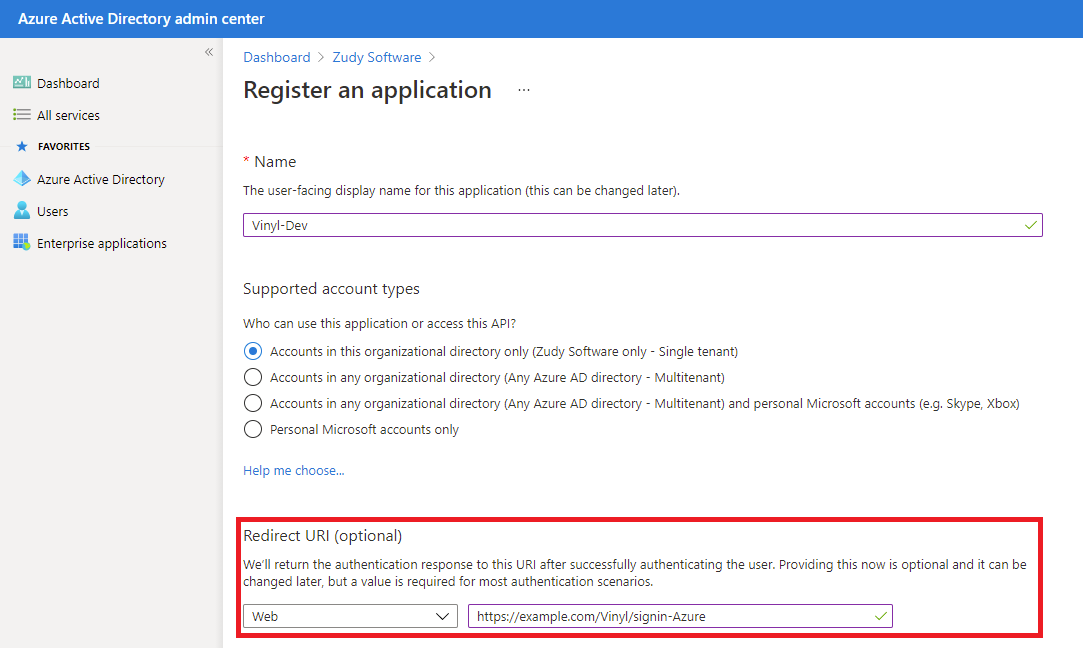The width and height of the screenshot is (1083, 648).
Task: Open All services menu item
Action: click(x=68, y=115)
